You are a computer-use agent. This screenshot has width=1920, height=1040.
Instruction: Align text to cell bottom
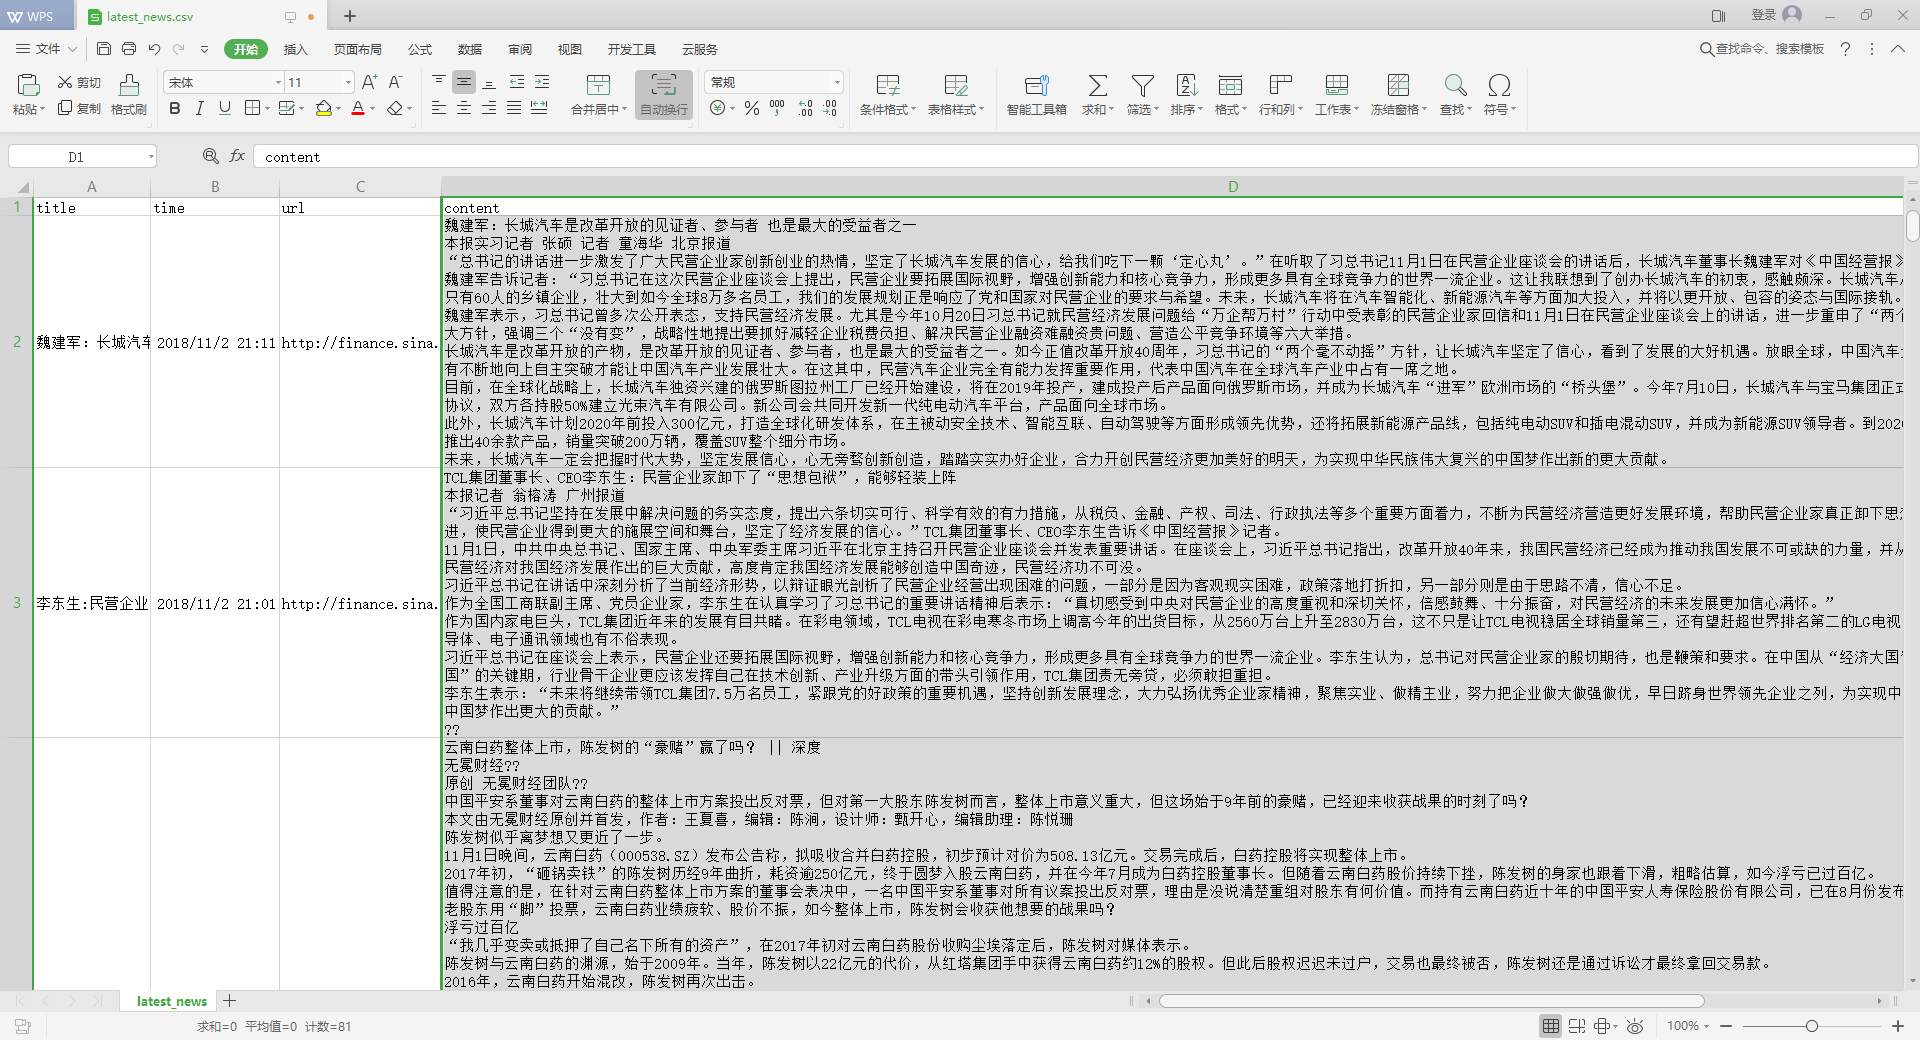click(x=489, y=82)
